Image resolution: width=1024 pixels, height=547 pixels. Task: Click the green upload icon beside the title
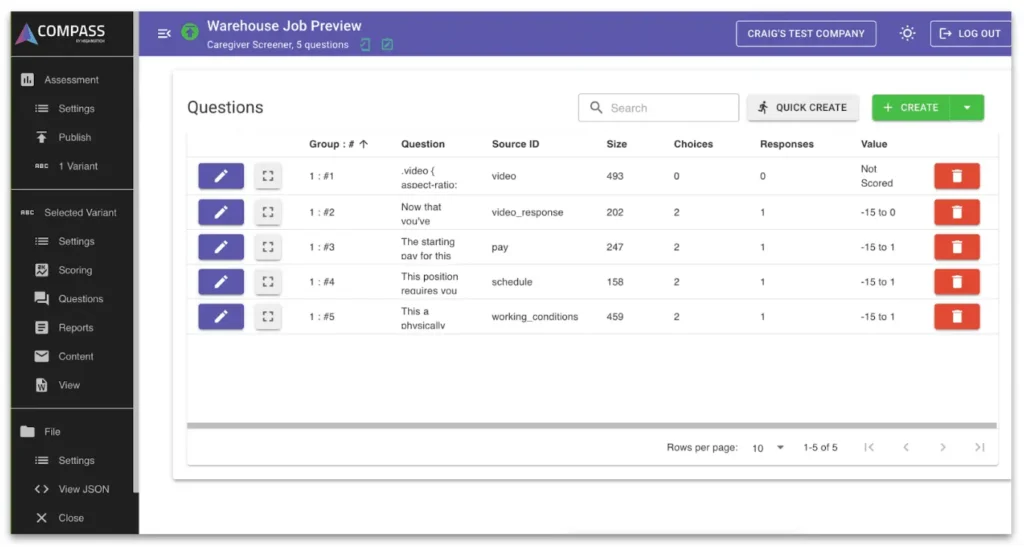coord(190,33)
